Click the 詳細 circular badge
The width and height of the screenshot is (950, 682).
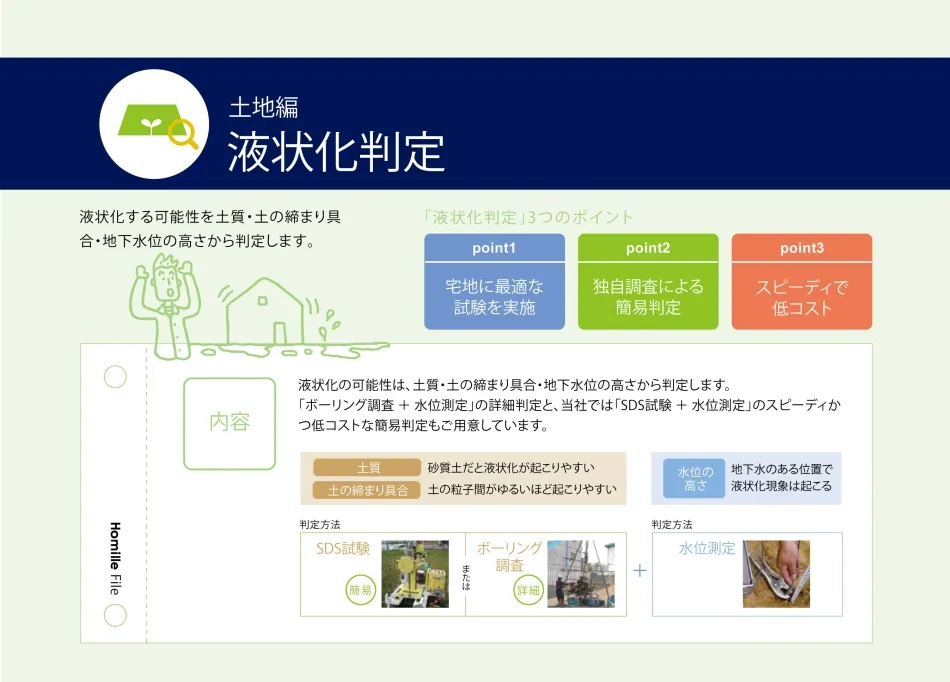528,590
